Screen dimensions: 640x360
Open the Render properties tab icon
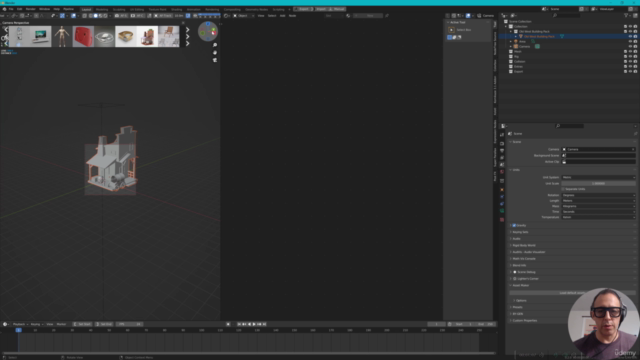click(x=502, y=143)
